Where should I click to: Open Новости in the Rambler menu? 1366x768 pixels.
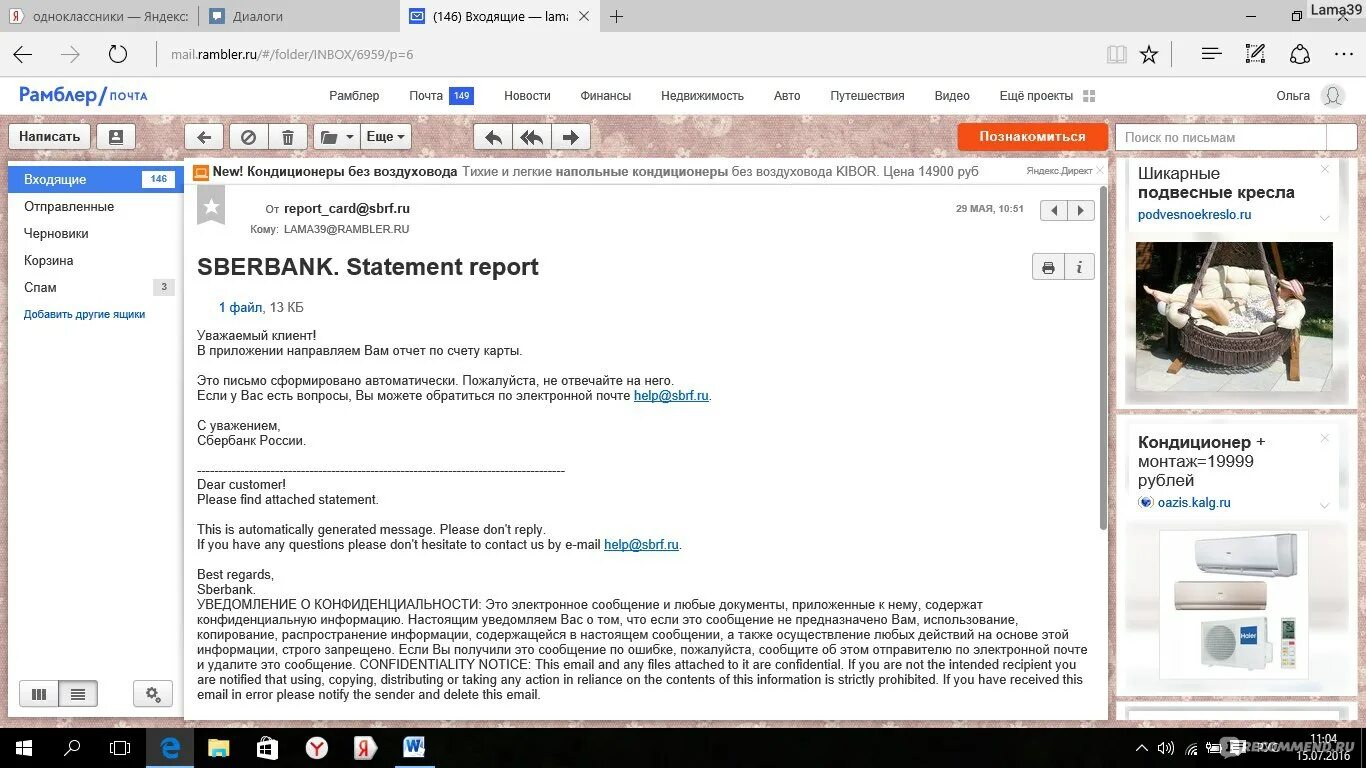527,96
